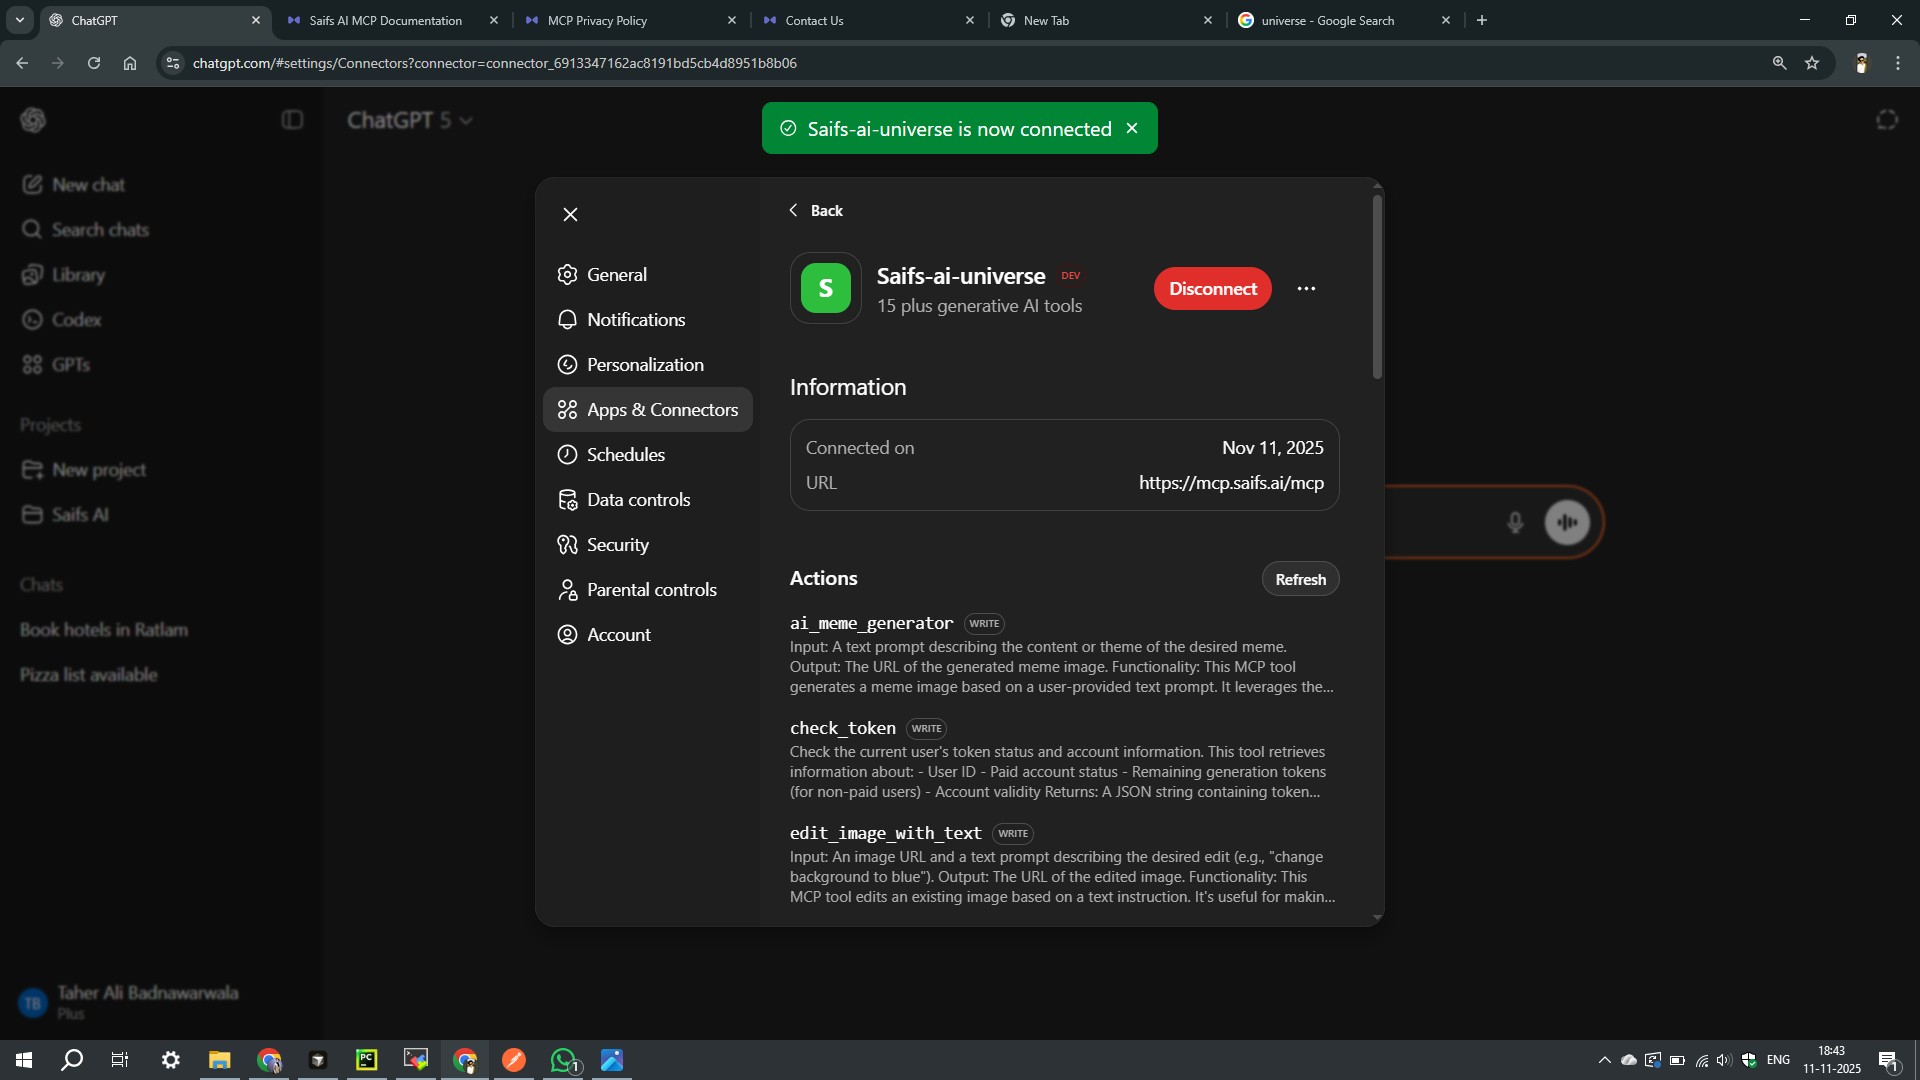Click the connector URL https://mcp.saifs.ai/mcp
Image resolution: width=1920 pixels, height=1080 pixels.
click(1231, 482)
